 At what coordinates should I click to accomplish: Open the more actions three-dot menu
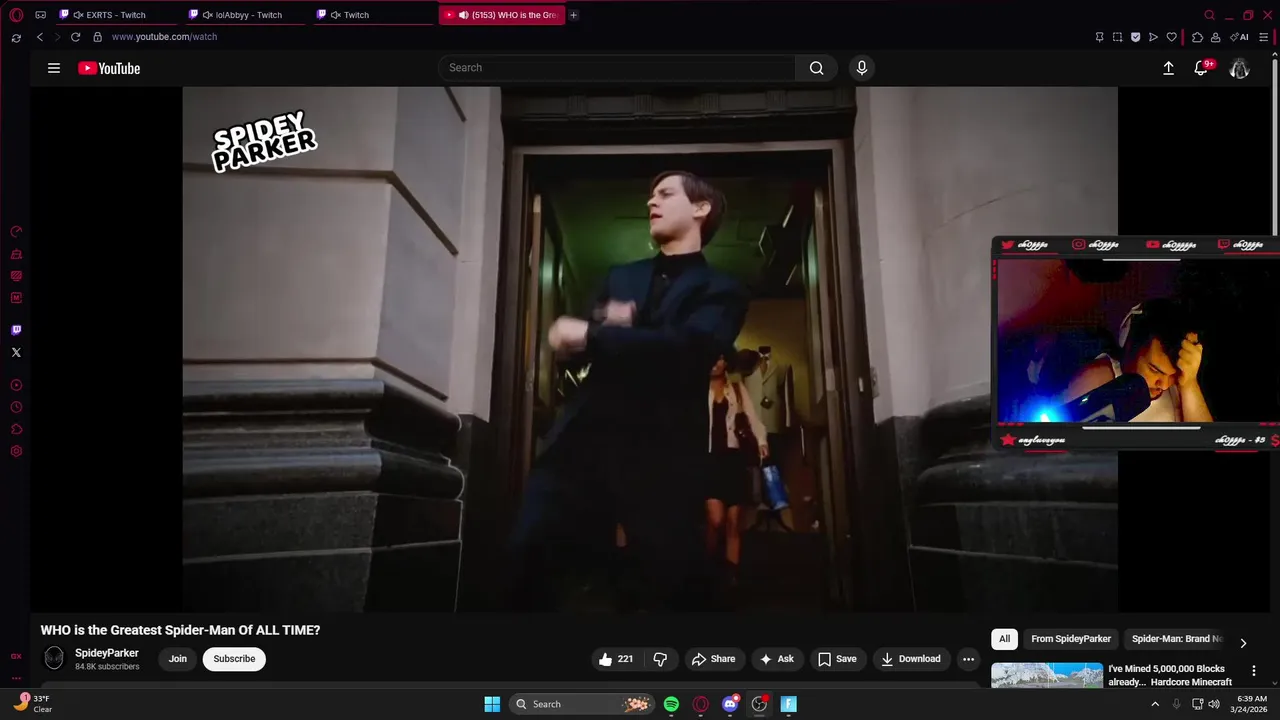tap(968, 659)
